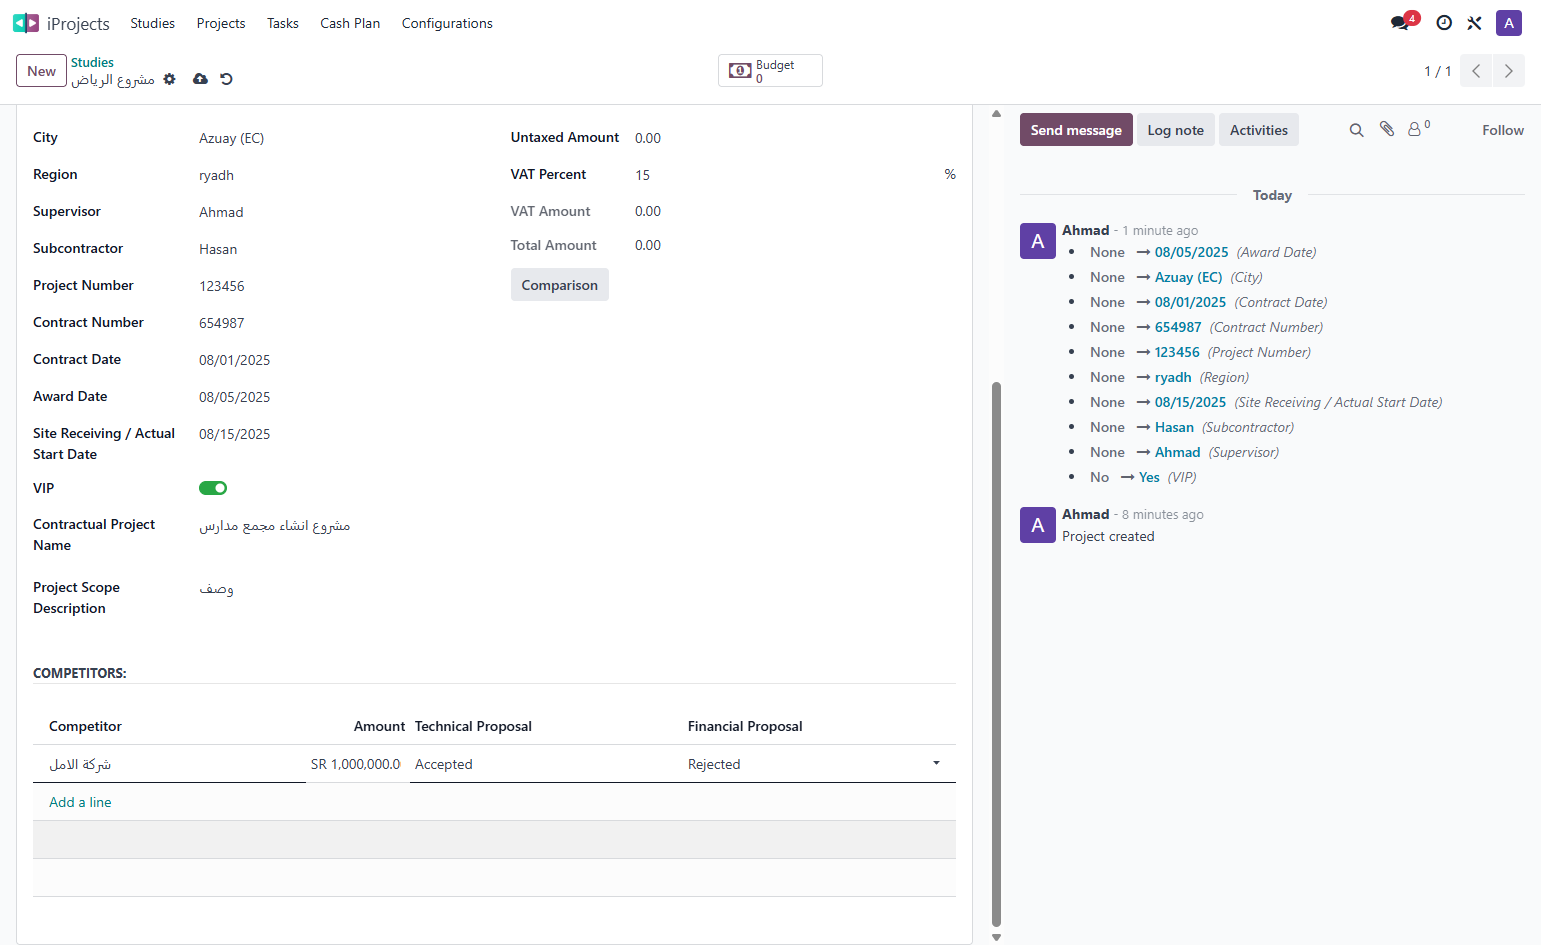This screenshot has width=1541, height=945.
Task: Click competitor name cell شركة الامل
Action: tap(169, 764)
